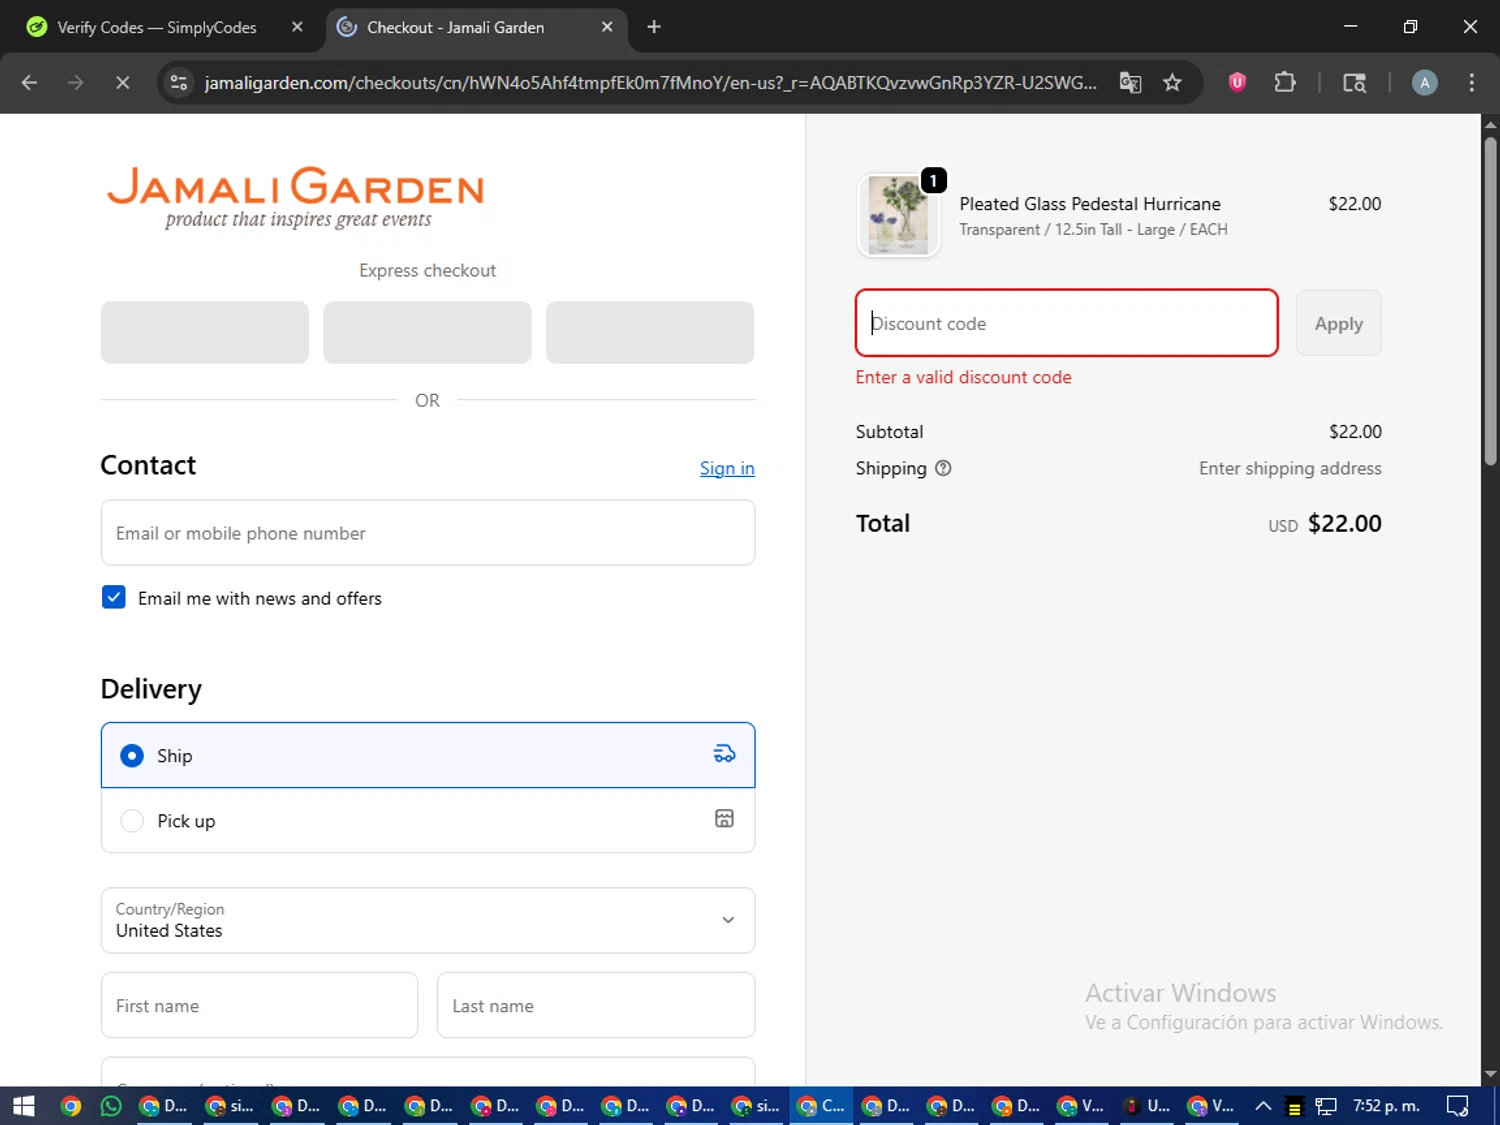Stop loading the page

click(122, 83)
